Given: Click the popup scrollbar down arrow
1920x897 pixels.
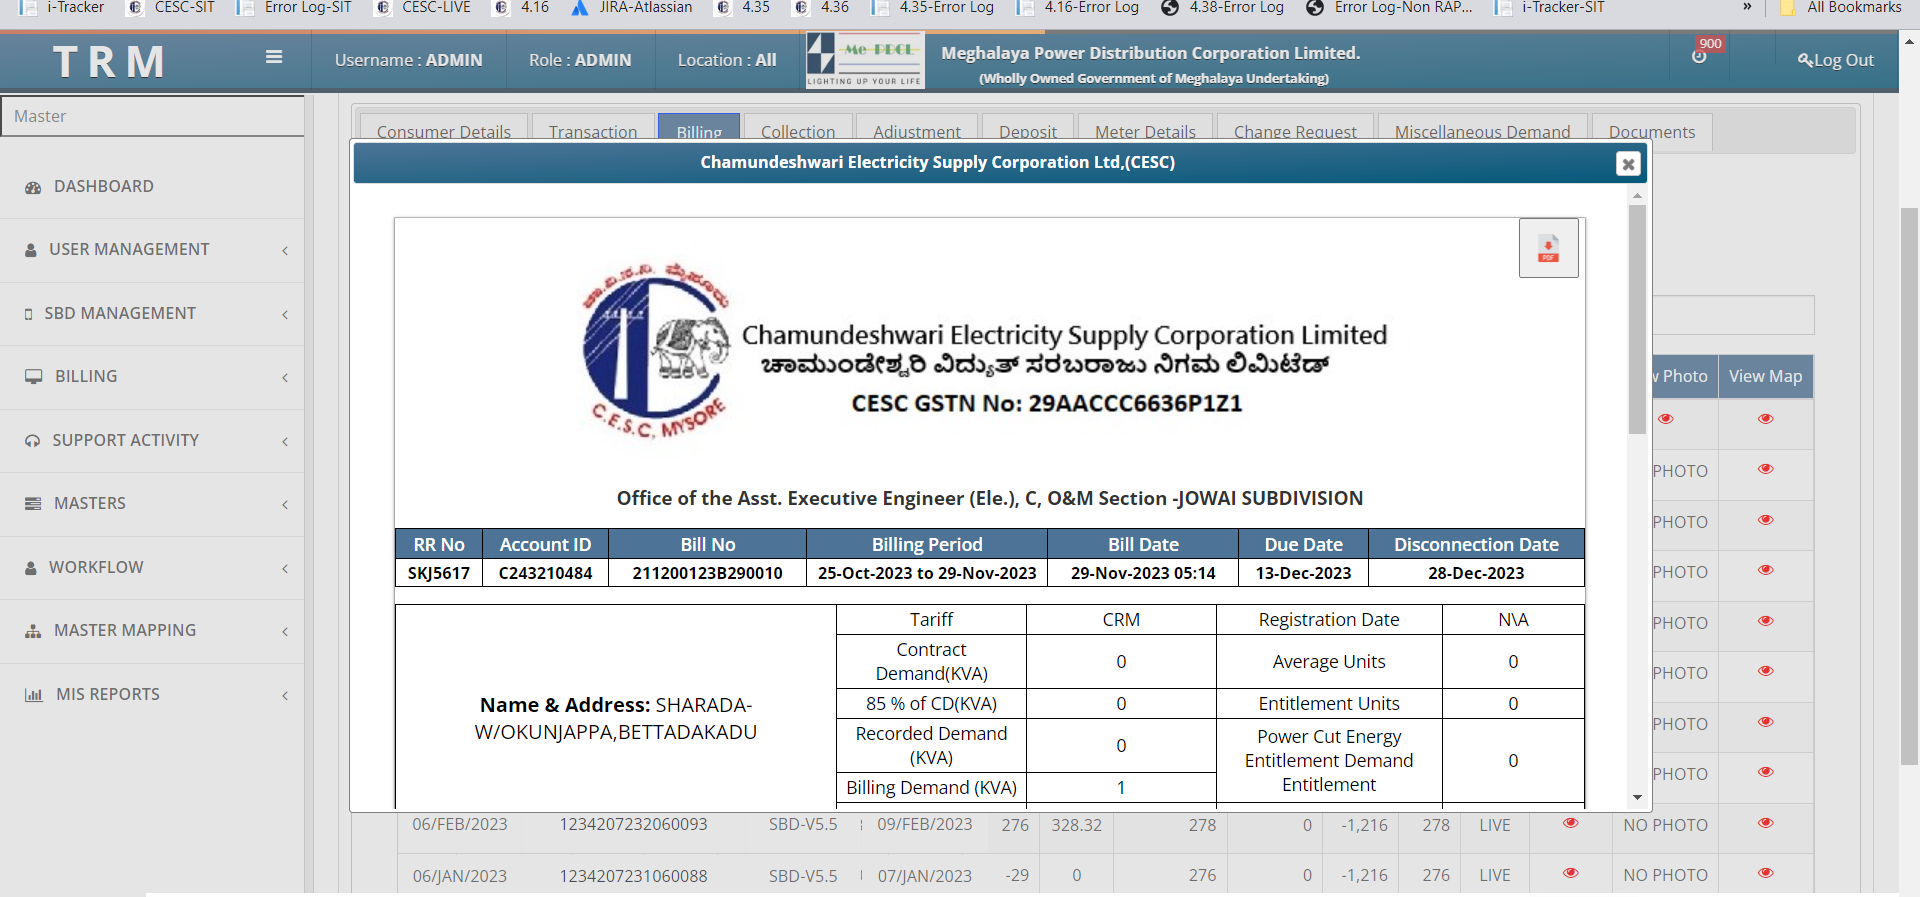Looking at the screenshot, I should click(x=1637, y=798).
